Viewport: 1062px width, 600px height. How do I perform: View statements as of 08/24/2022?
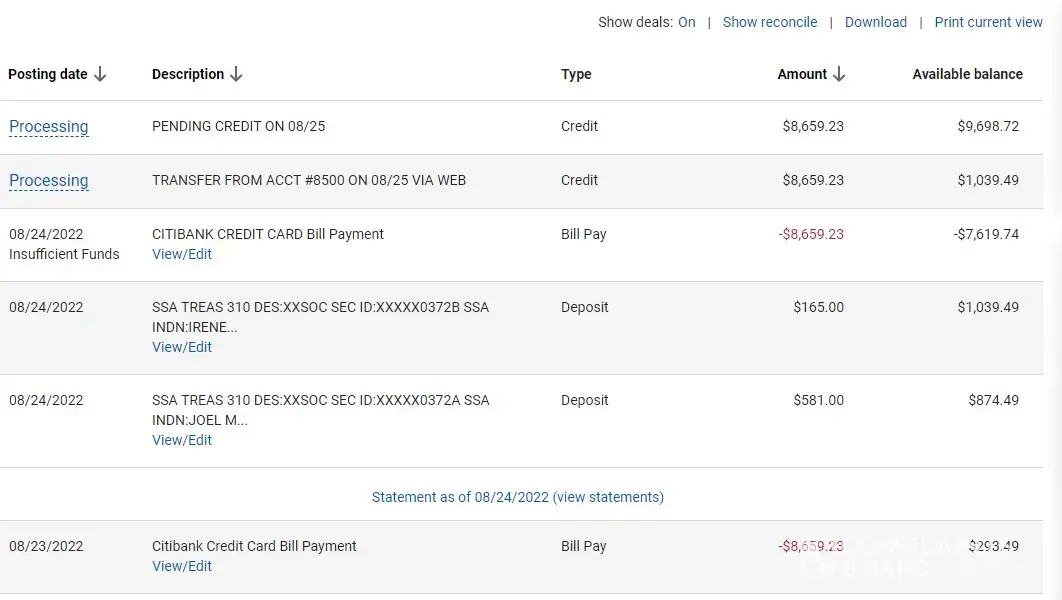pos(517,497)
